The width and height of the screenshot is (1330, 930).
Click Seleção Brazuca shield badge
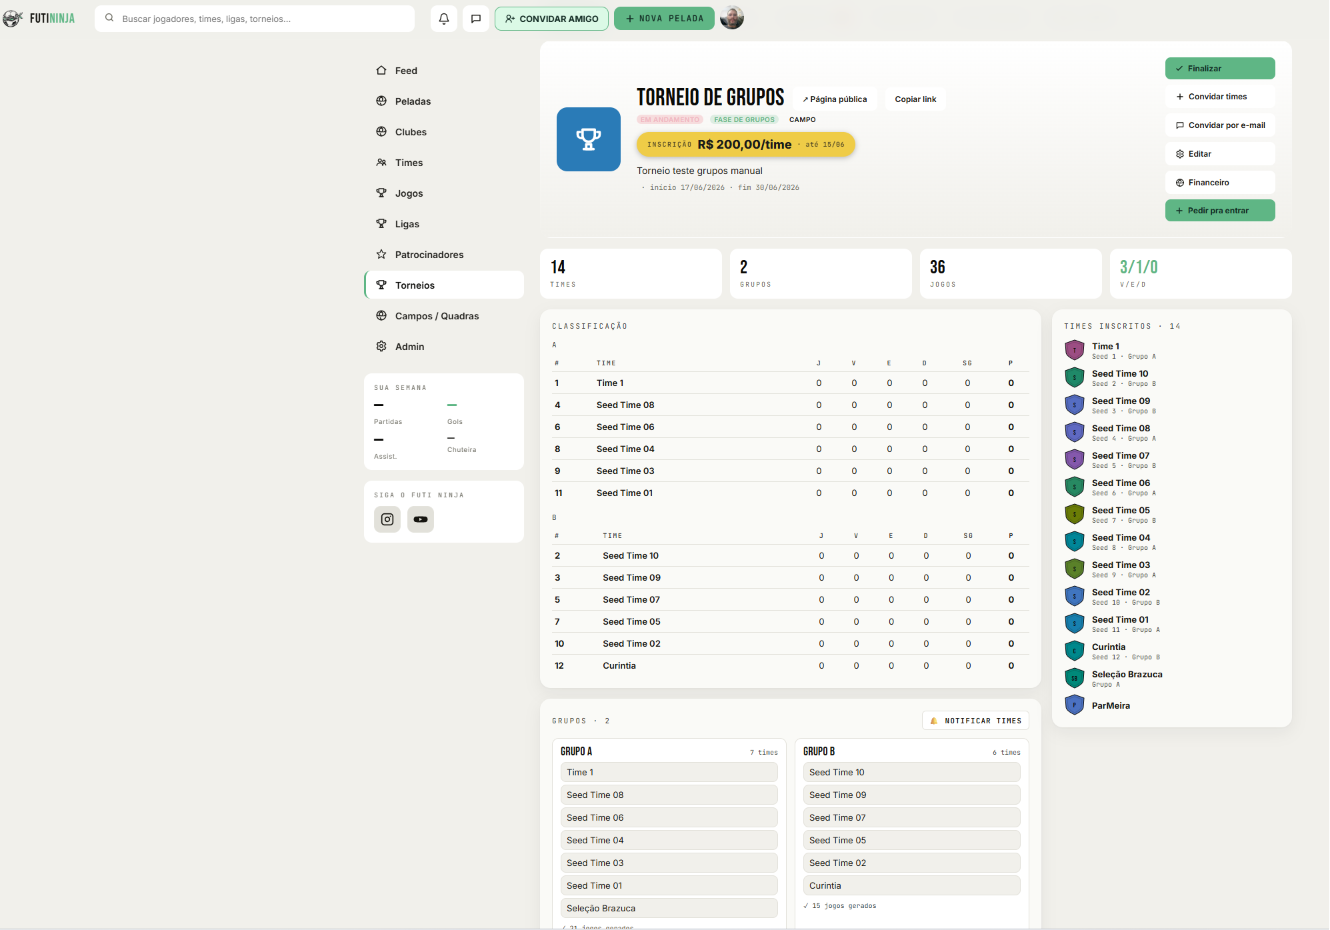1075,678
